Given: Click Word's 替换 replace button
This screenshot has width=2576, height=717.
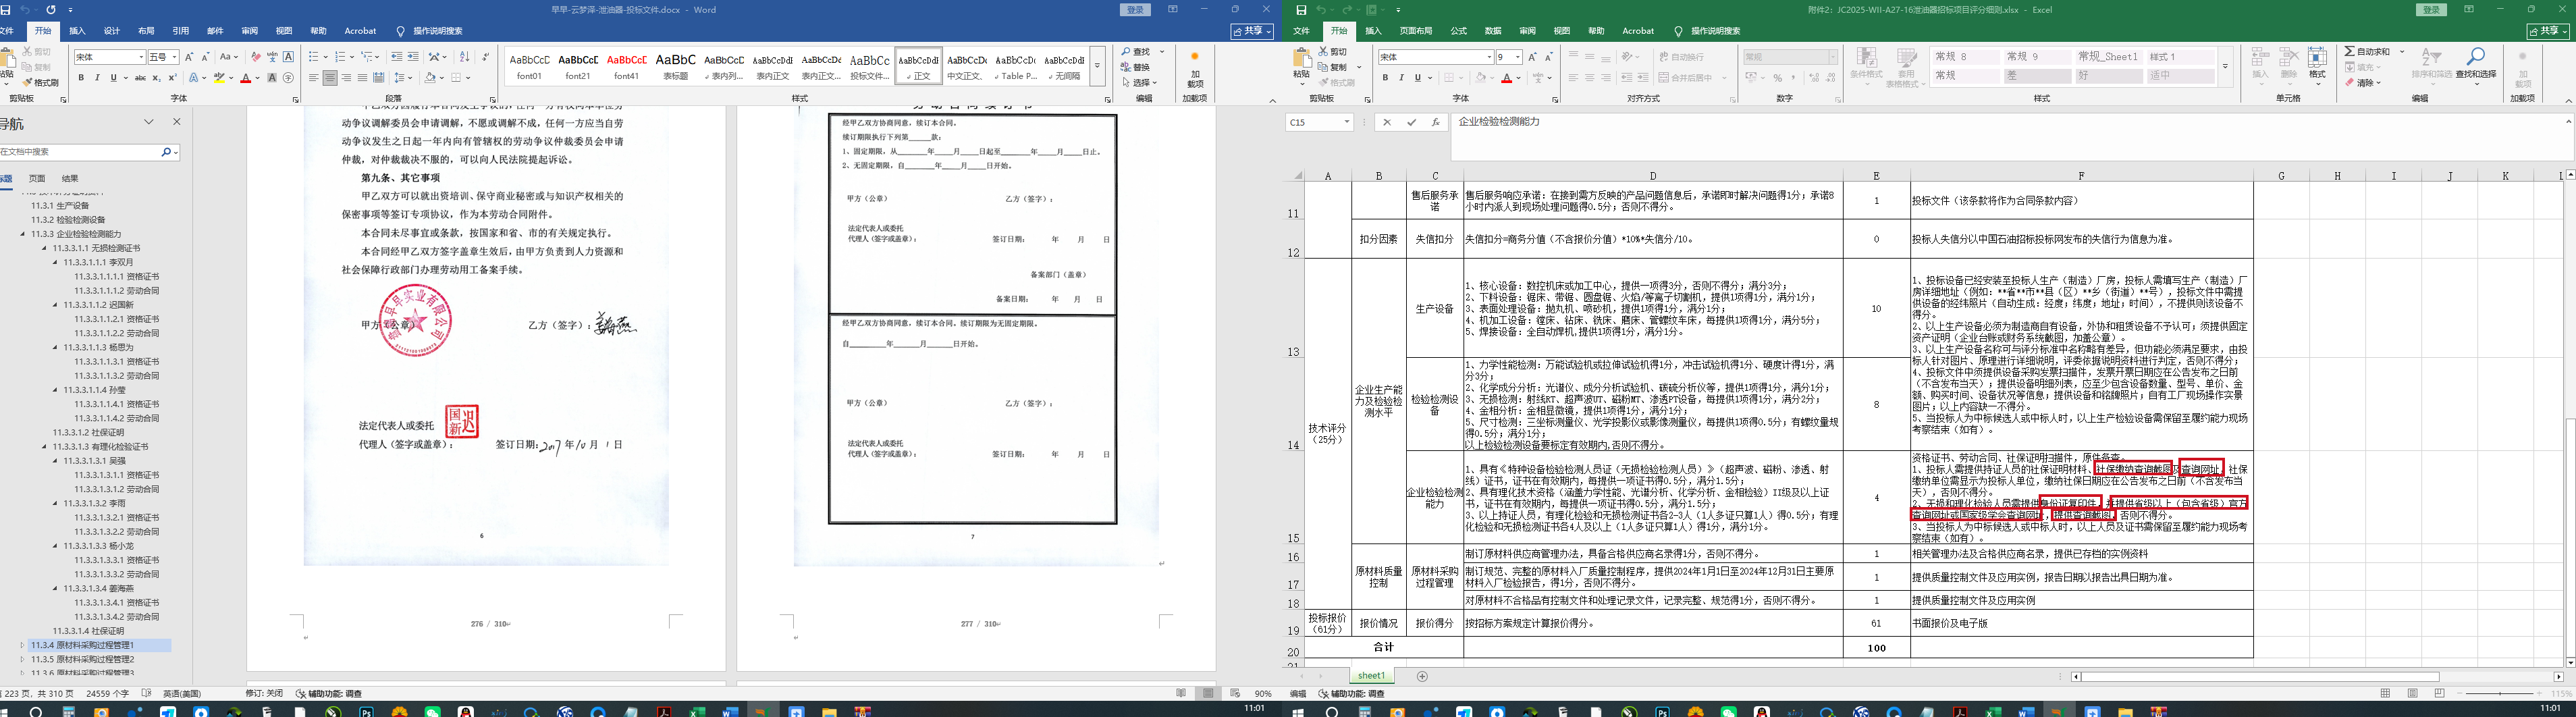Looking at the screenshot, I should (1136, 67).
